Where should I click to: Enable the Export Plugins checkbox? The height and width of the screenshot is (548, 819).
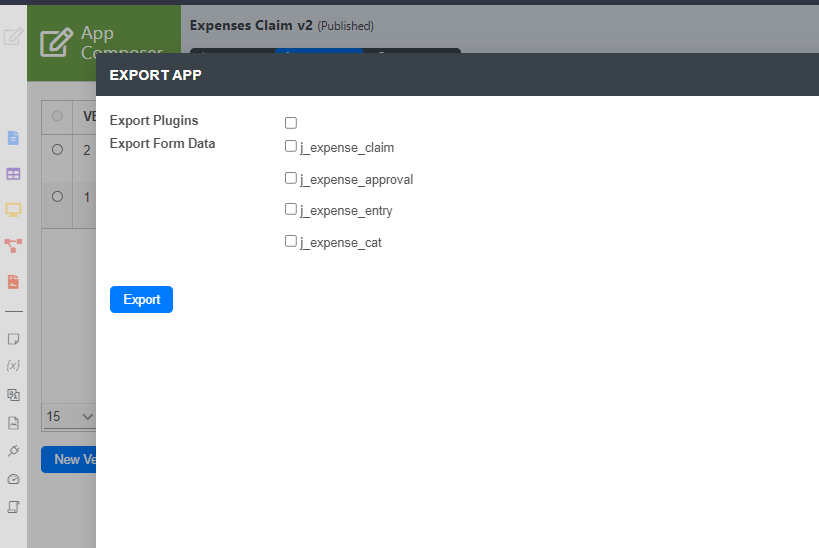coord(291,123)
